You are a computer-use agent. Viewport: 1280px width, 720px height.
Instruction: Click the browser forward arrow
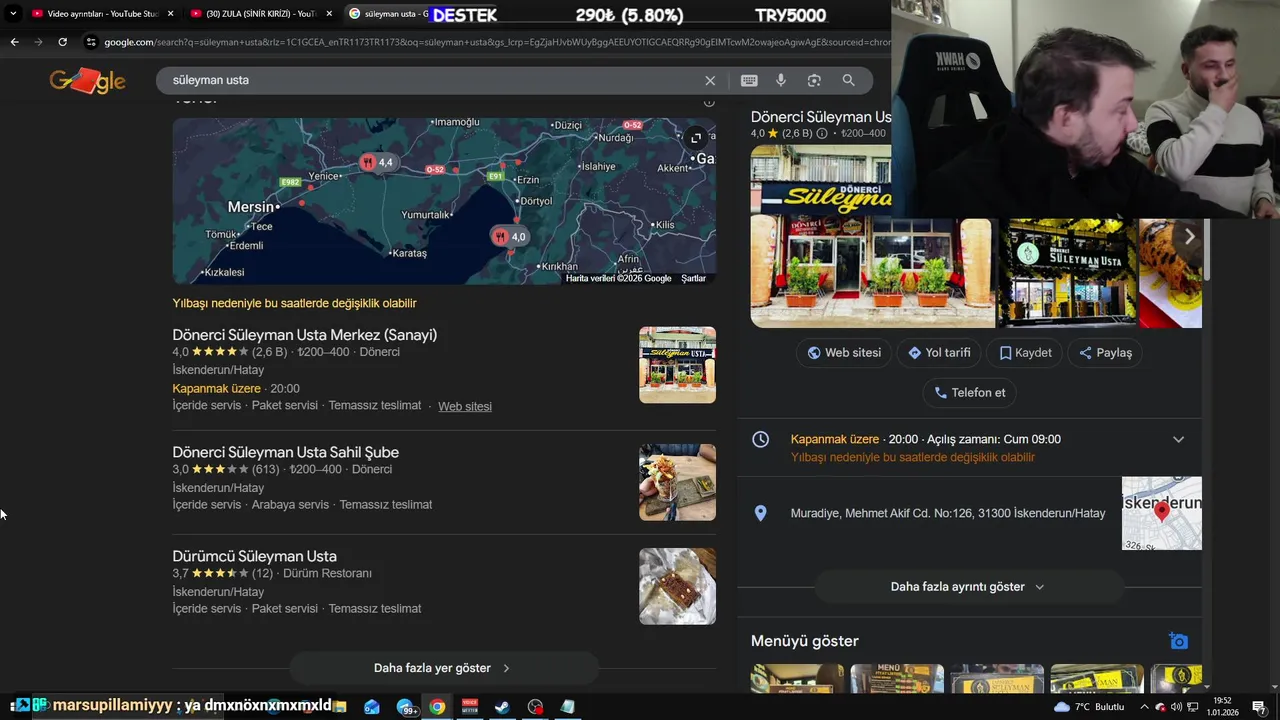[x=38, y=42]
